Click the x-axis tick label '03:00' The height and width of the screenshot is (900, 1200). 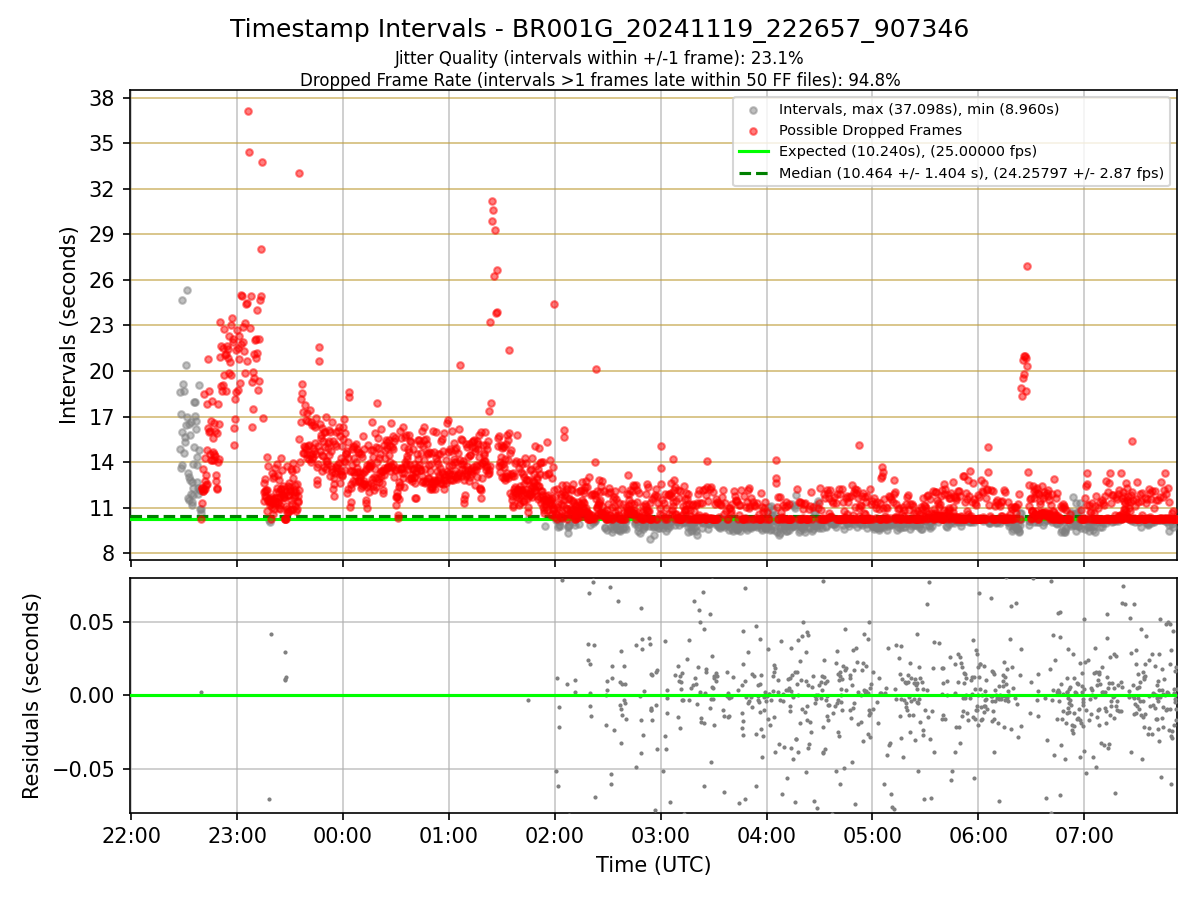(x=661, y=834)
